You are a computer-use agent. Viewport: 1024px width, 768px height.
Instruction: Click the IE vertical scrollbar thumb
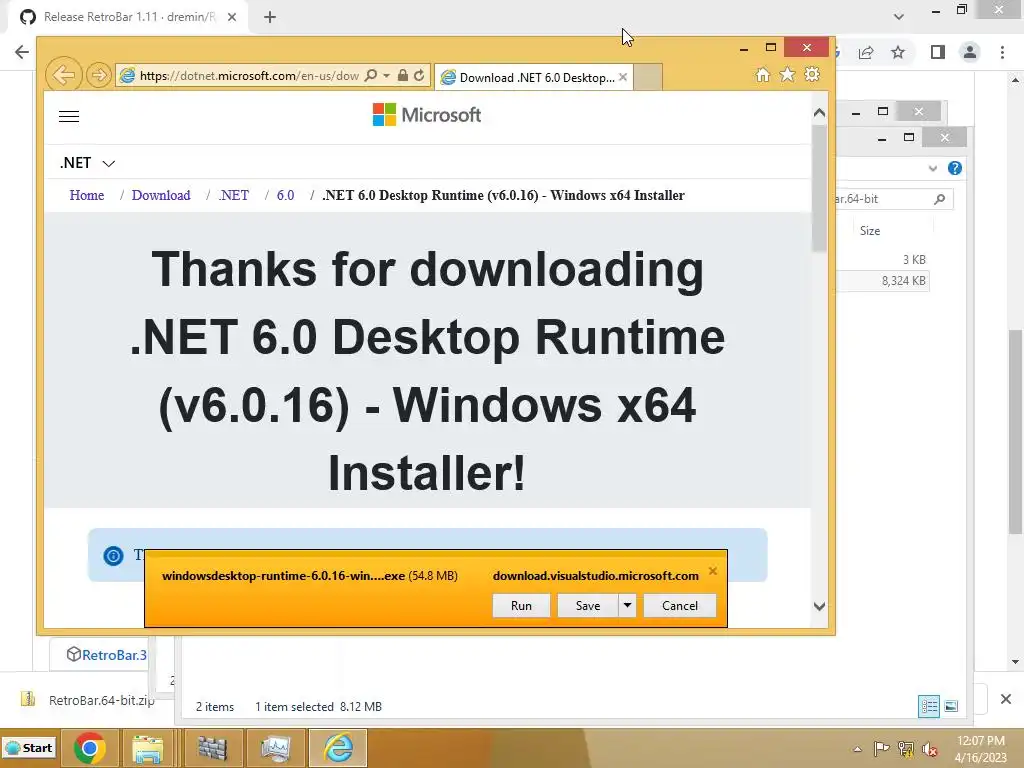click(819, 188)
